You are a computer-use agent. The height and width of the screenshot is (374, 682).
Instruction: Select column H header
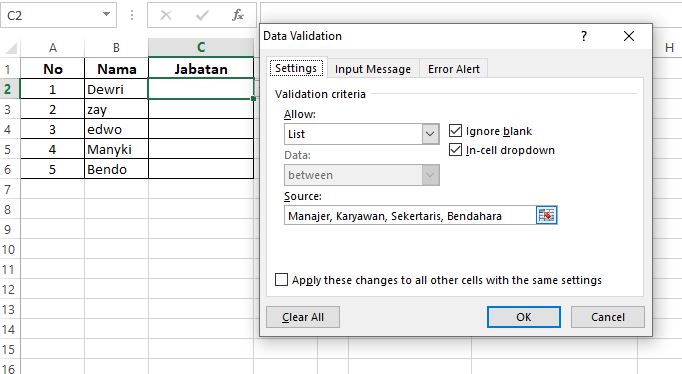(669, 47)
